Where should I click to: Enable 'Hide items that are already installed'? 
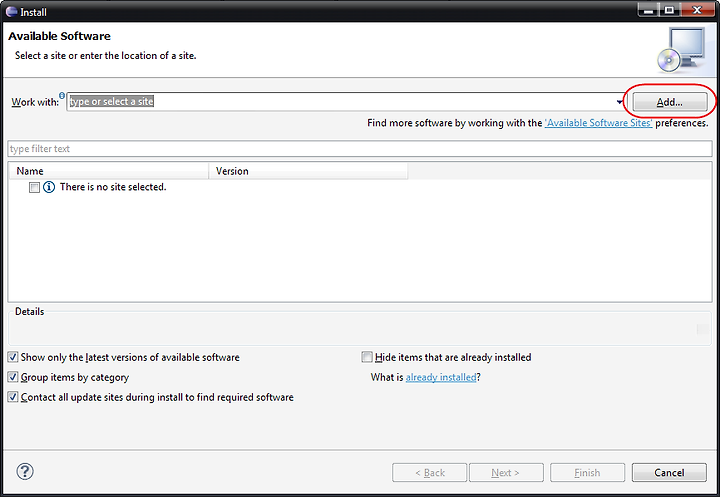367,357
